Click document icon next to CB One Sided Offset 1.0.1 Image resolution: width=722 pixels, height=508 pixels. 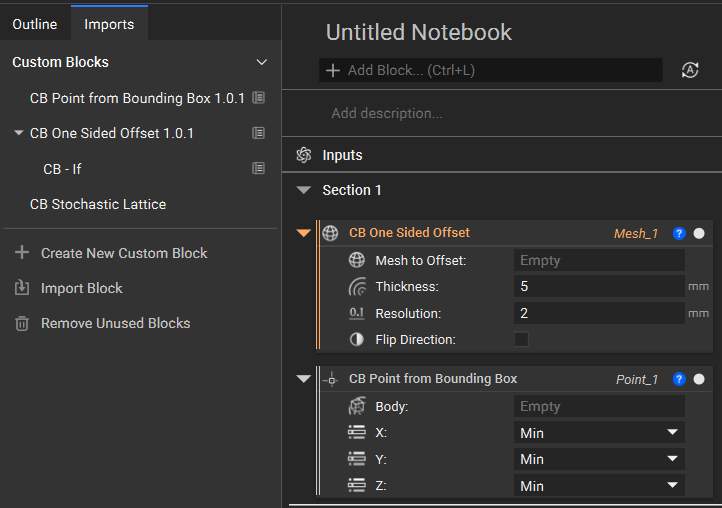coord(258,133)
